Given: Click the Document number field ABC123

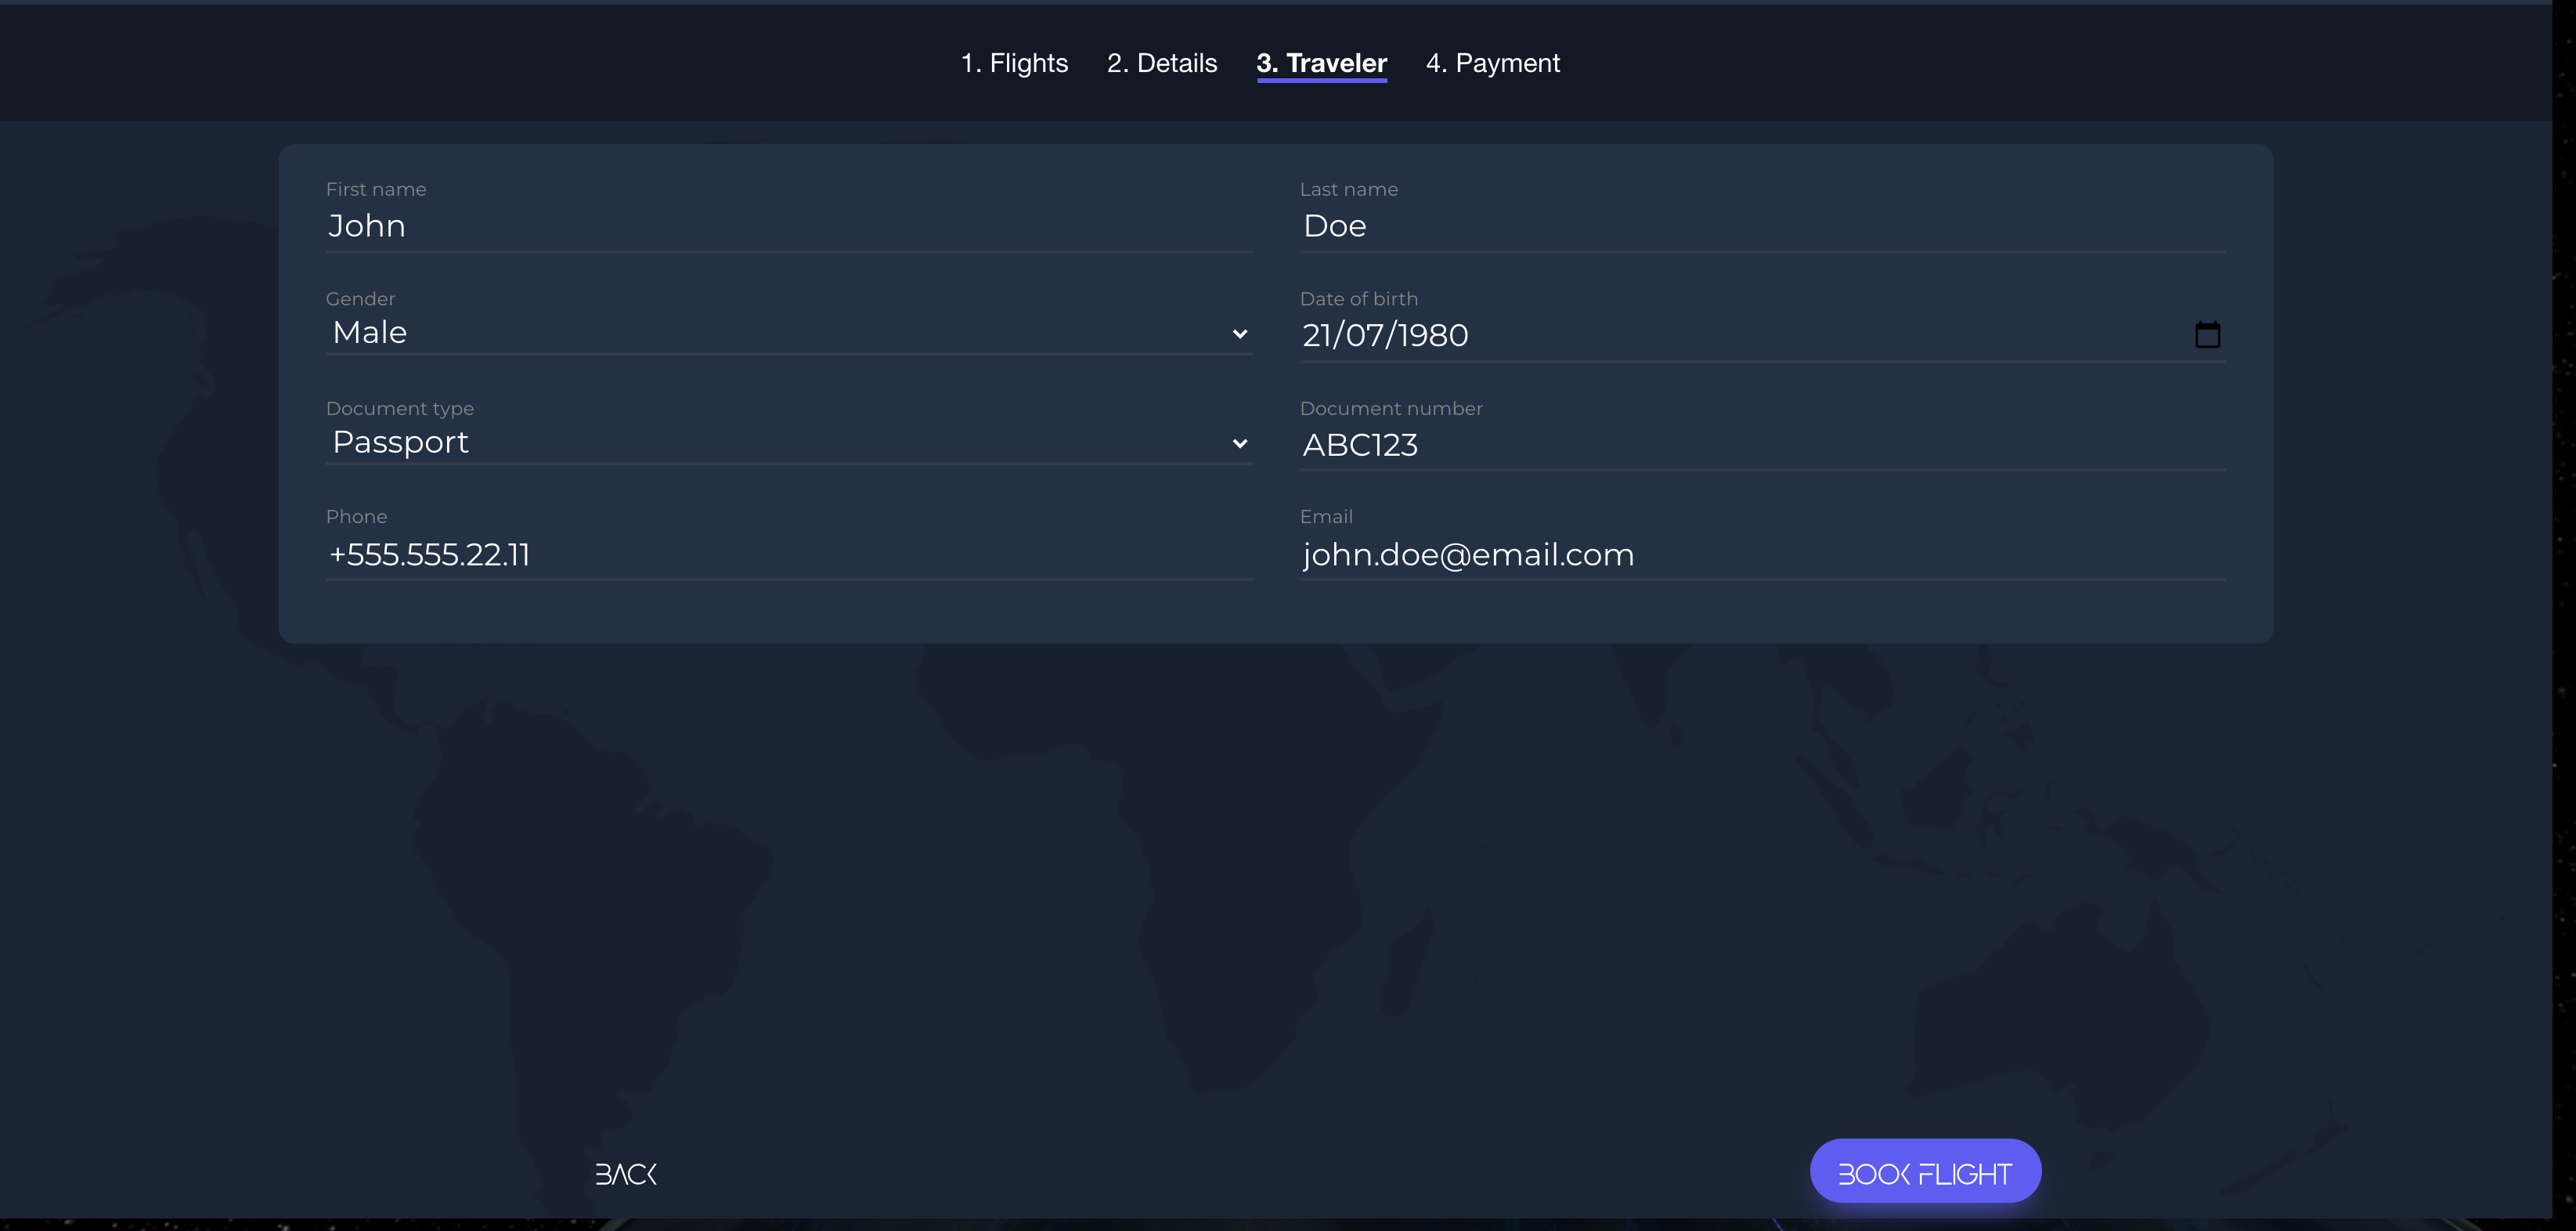Looking at the screenshot, I should click(1760, 445).
